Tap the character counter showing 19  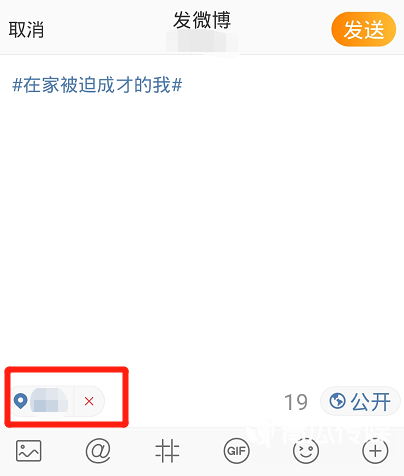pyautogui.click(x=296, y=402)
